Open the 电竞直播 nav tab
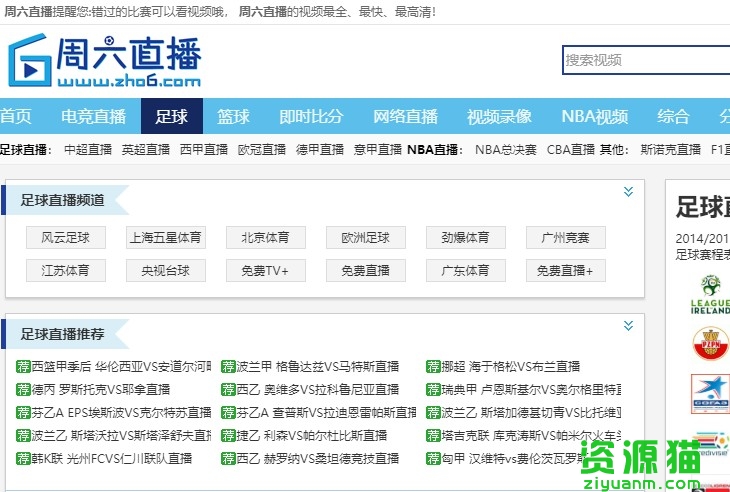Screen dimensions: 730x492 click(93, 116)
